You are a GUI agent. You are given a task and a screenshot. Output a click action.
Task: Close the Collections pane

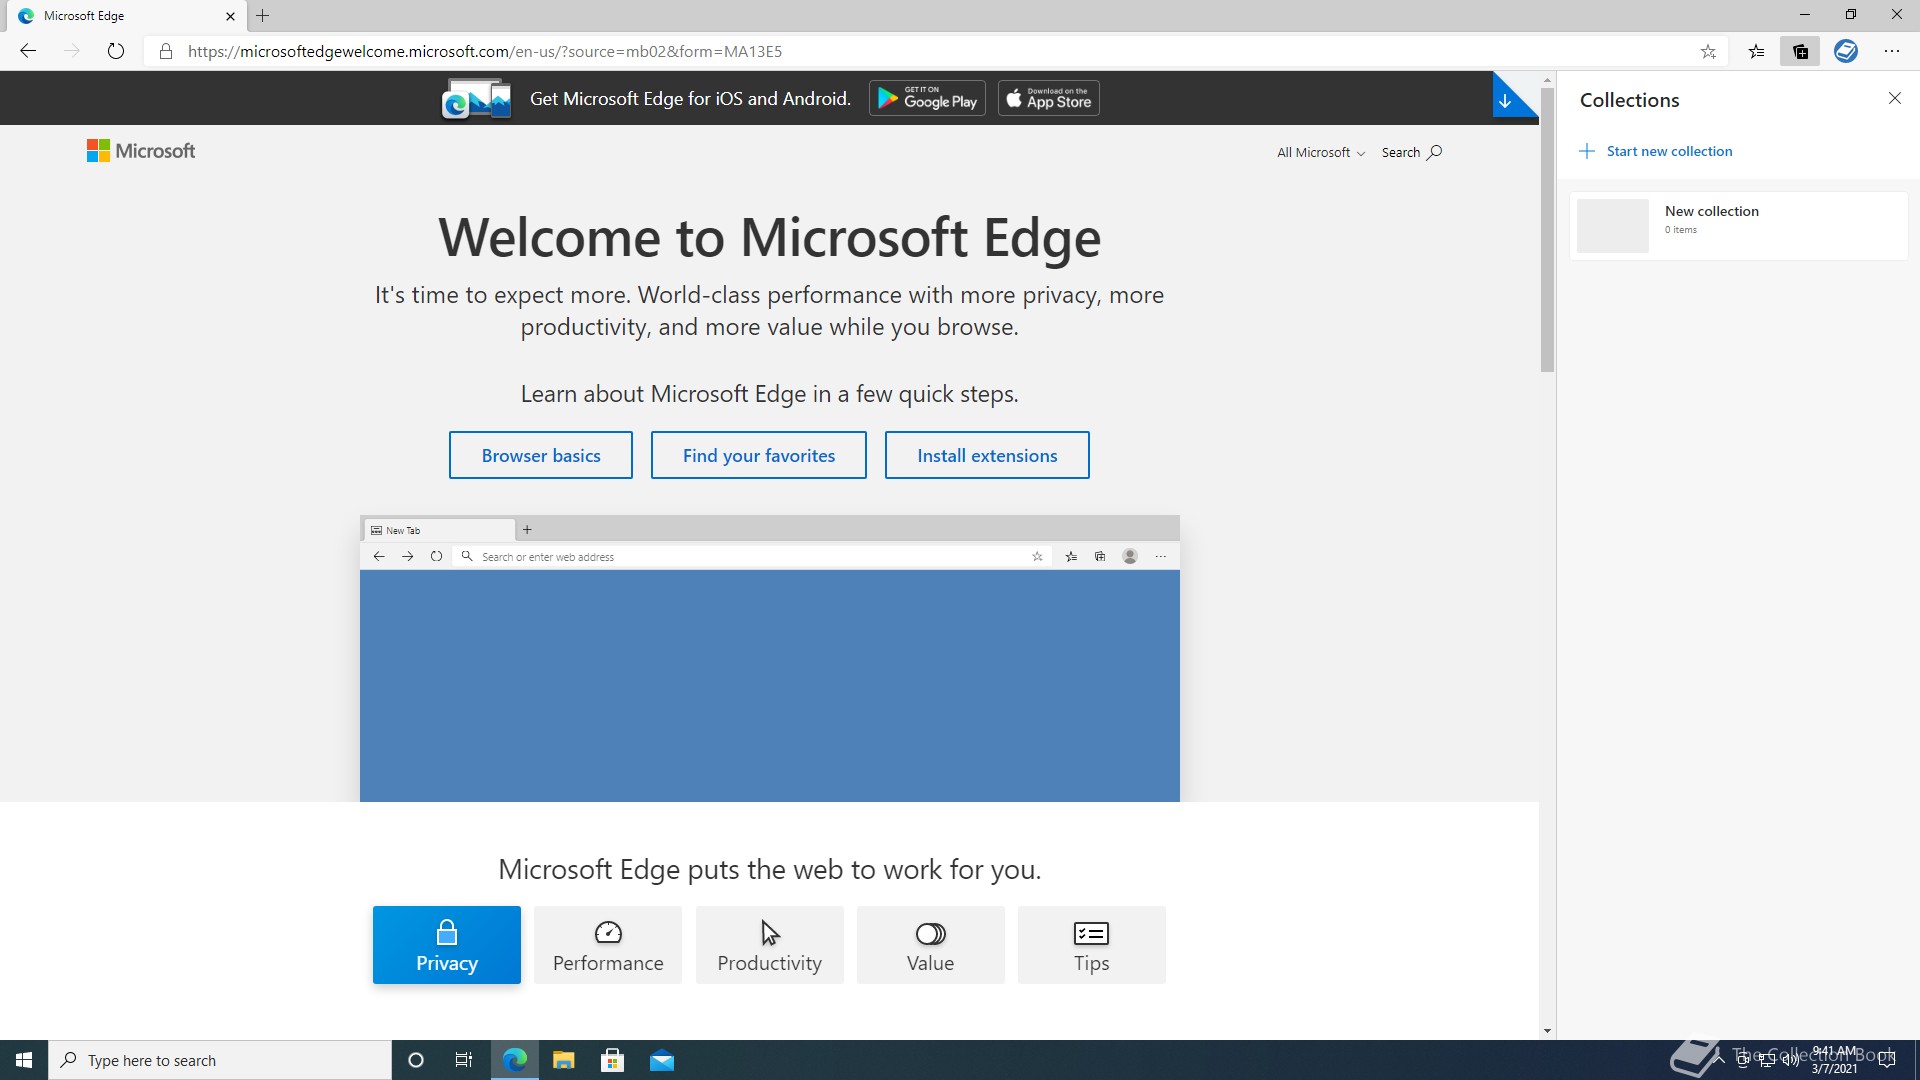click(x=1894, y=97)
